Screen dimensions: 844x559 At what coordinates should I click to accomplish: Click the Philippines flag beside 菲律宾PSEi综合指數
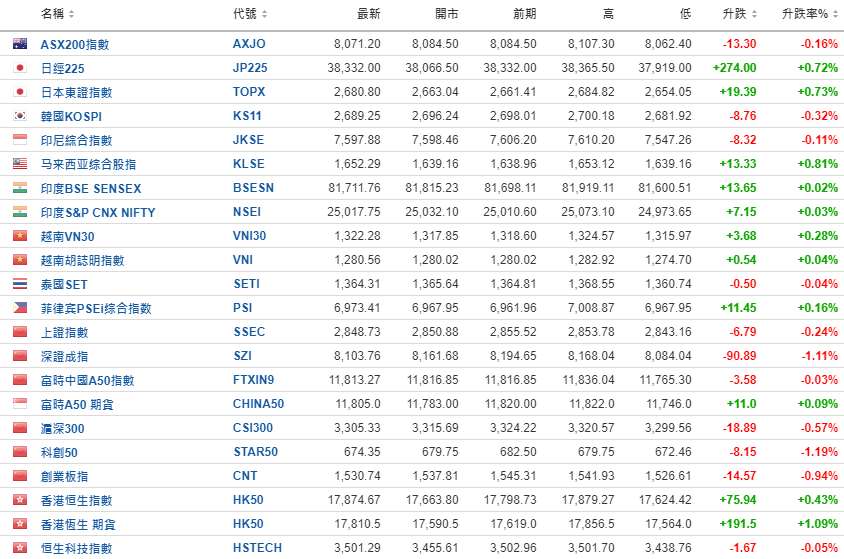pyautogui.click(x=19, y=308)
